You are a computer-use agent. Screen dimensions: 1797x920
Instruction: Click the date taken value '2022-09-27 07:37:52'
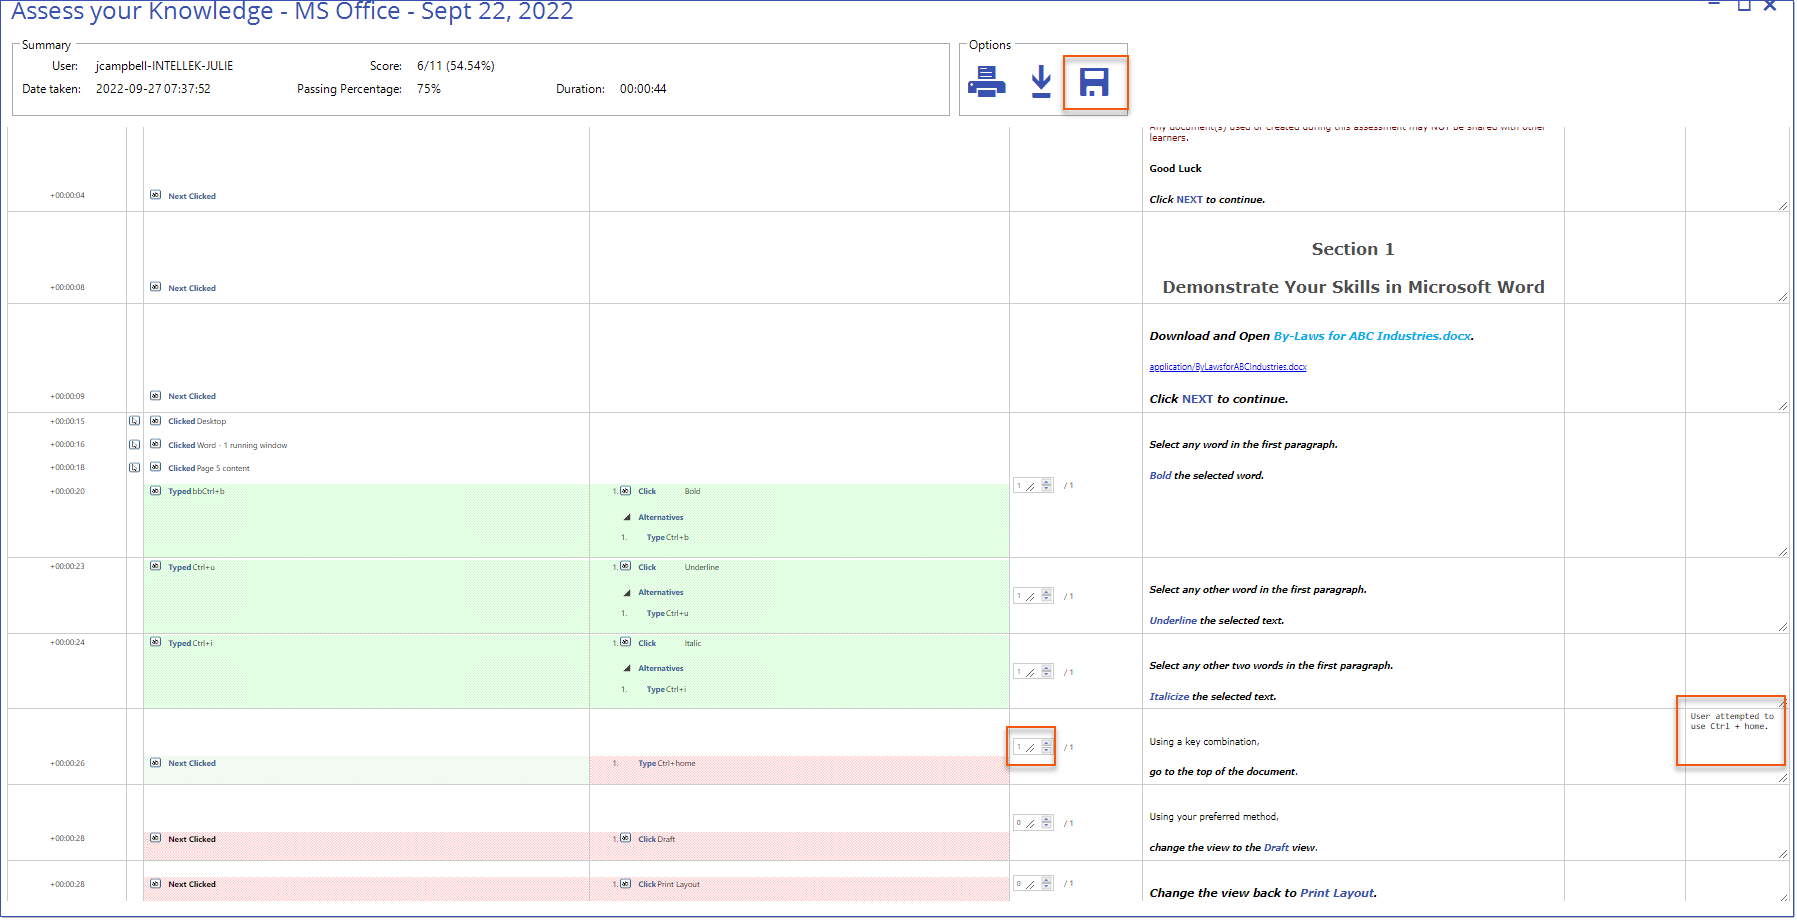(153, 89)
